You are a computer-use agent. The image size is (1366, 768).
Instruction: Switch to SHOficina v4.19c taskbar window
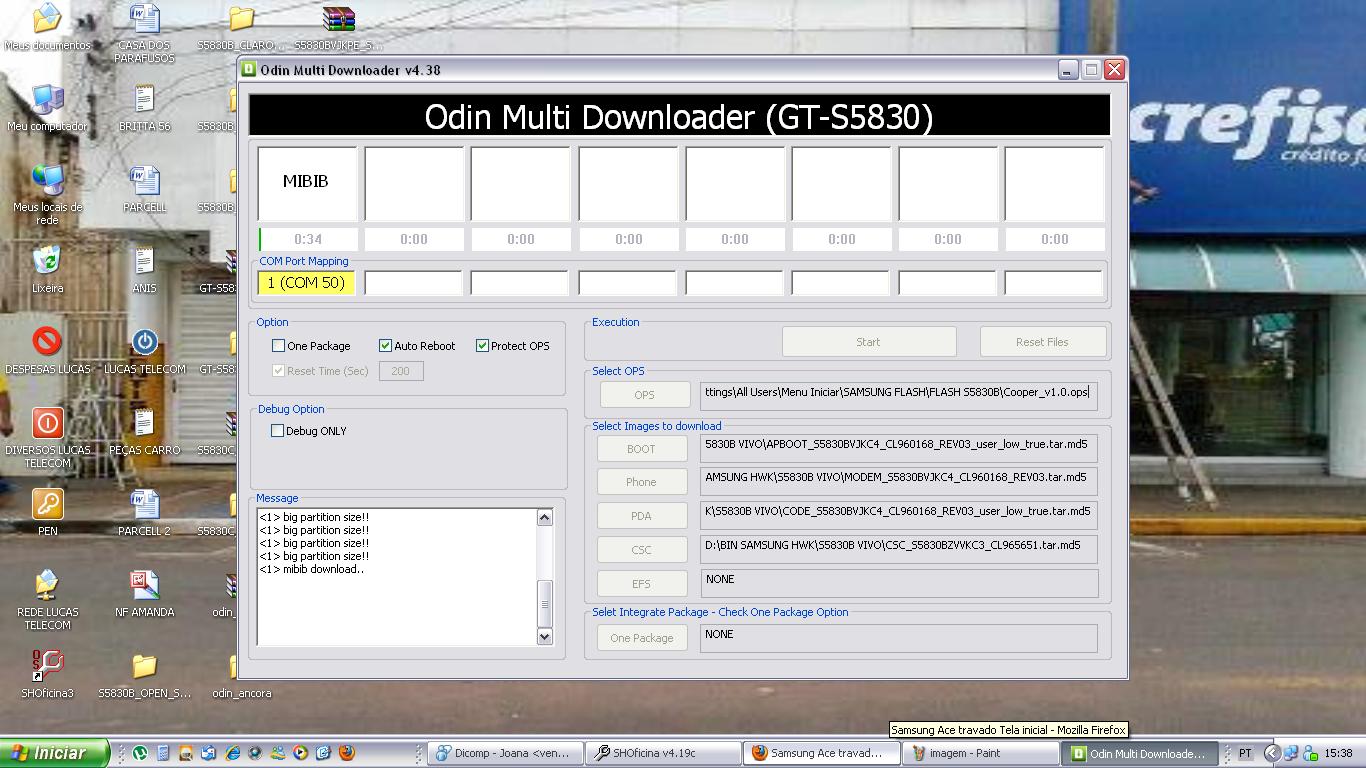click(x=662, y=753)
